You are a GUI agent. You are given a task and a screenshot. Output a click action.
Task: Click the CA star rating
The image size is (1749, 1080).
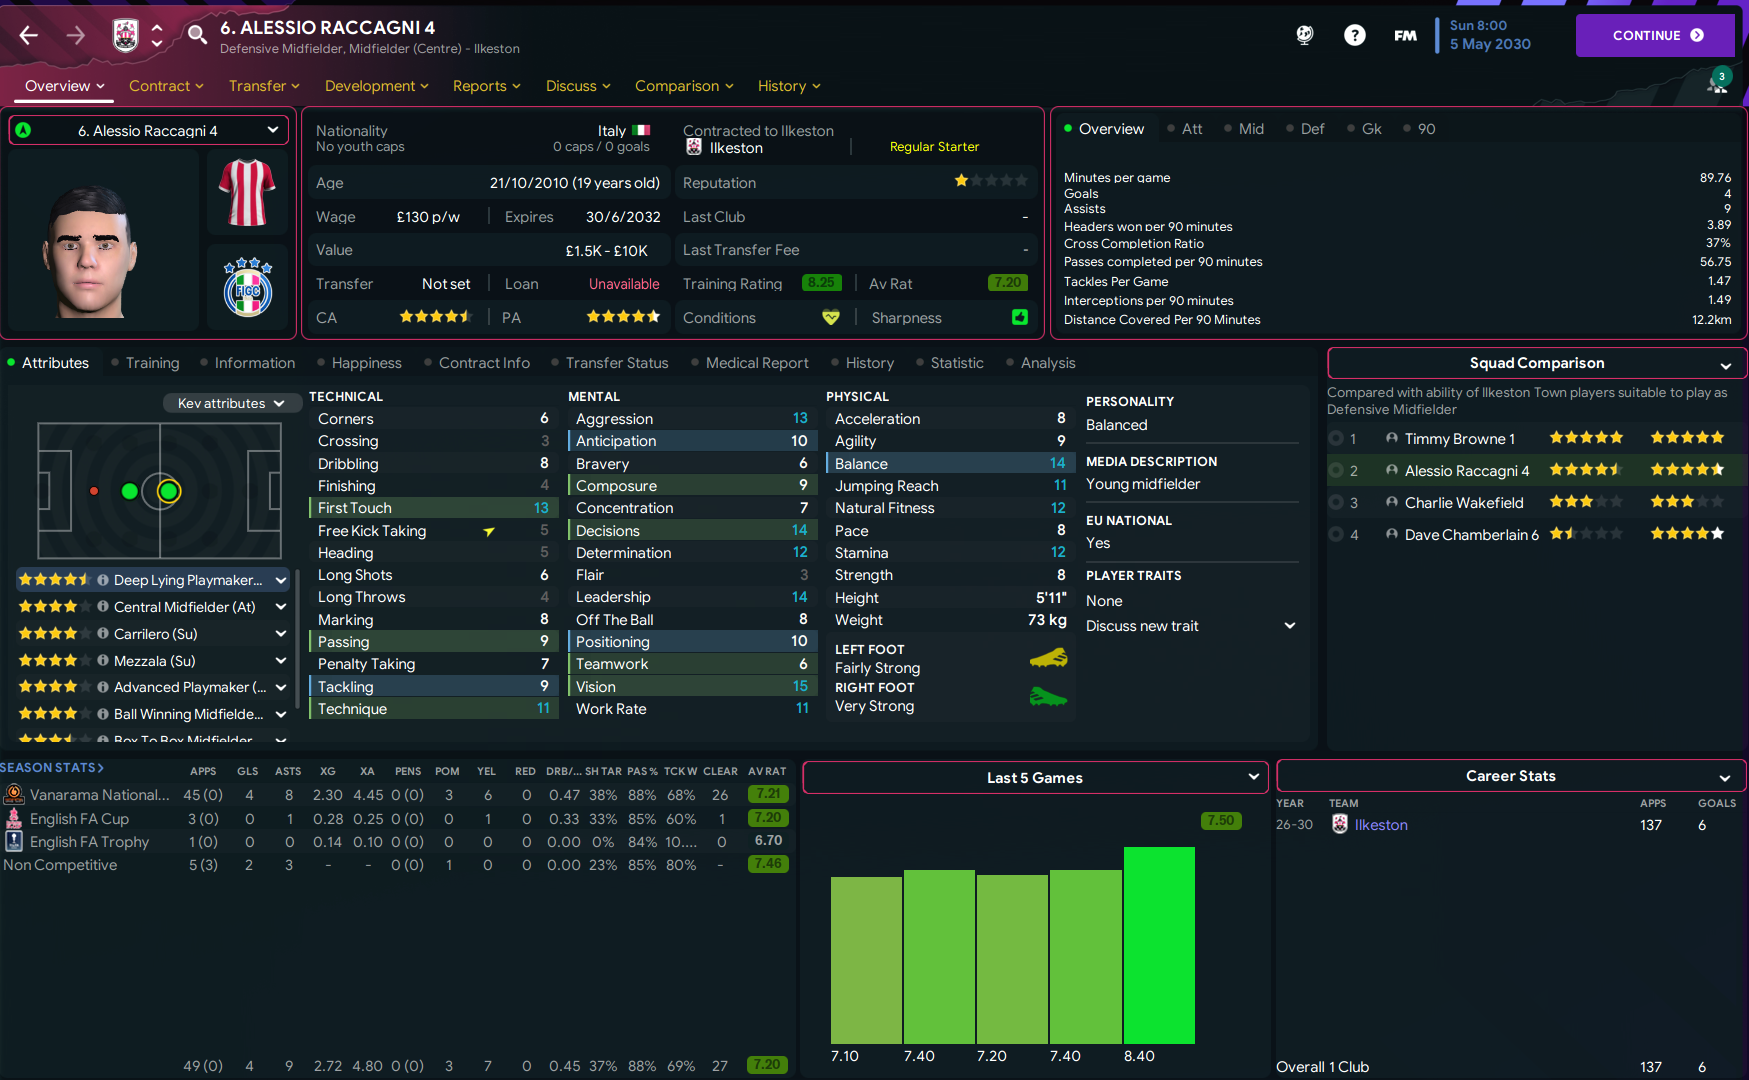[x=435, y=317]
